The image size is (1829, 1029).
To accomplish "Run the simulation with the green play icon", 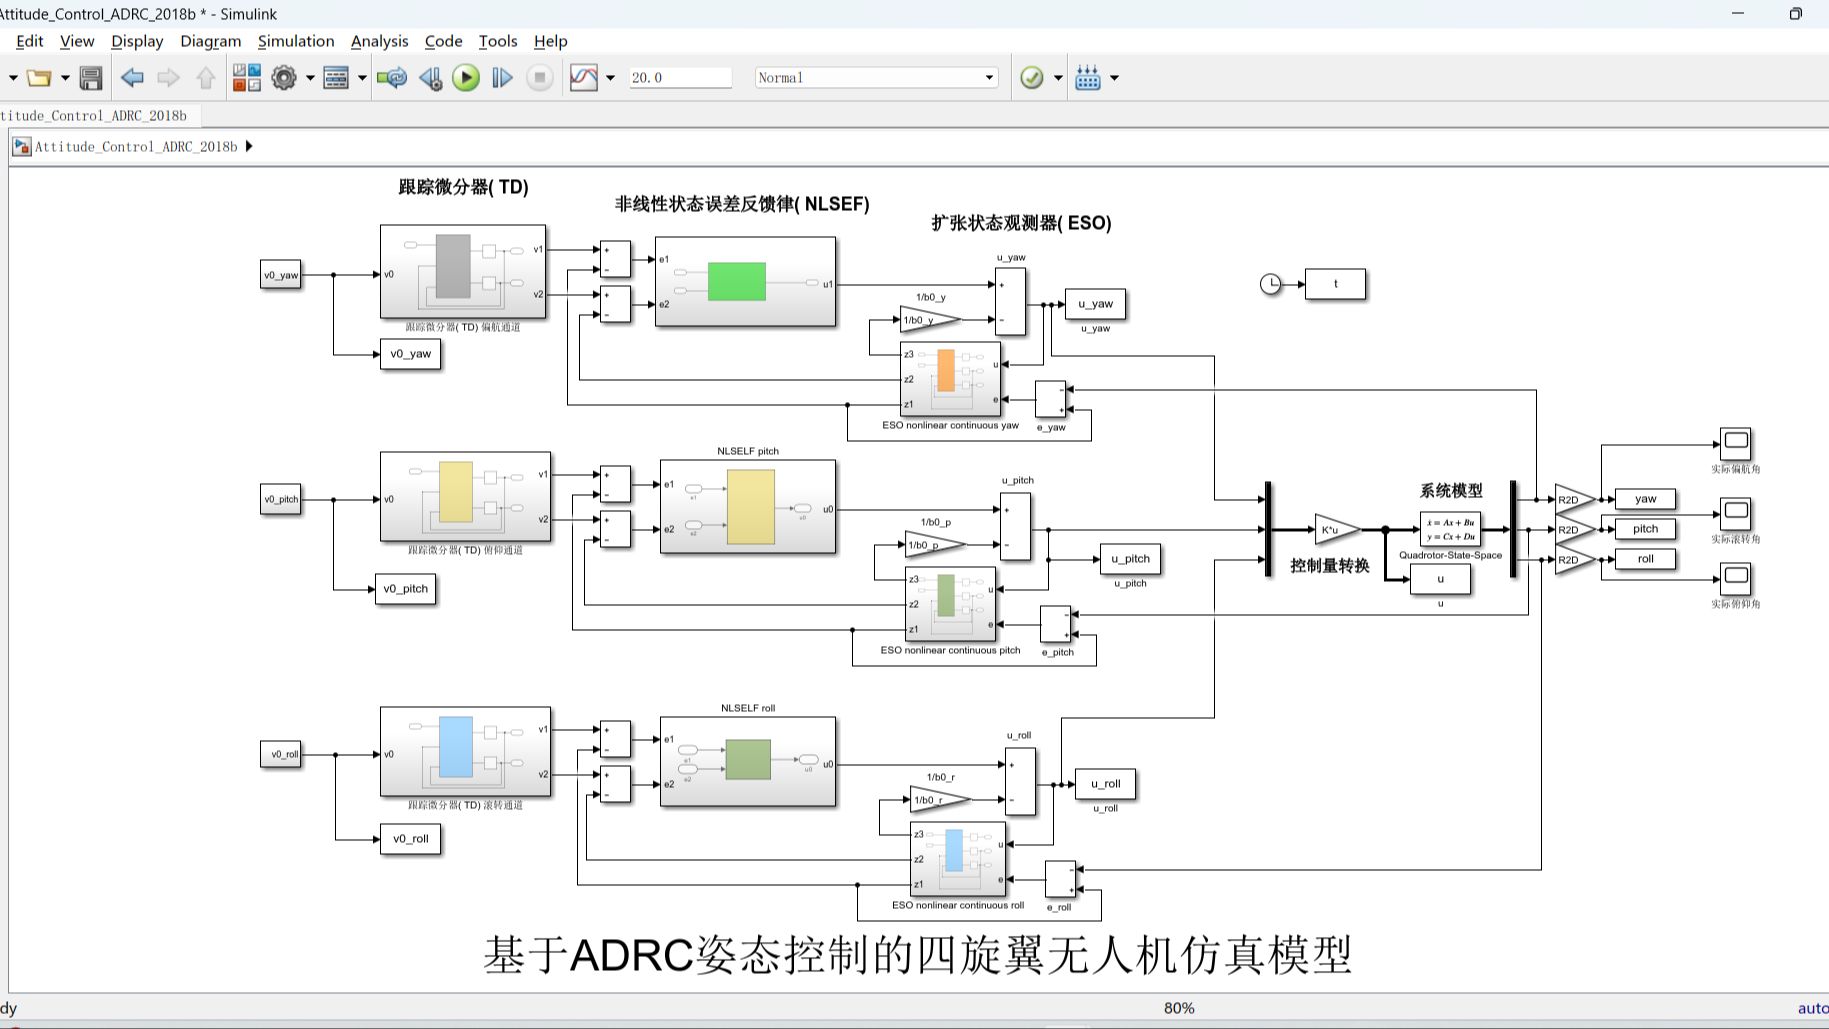I will coord(466,77).
